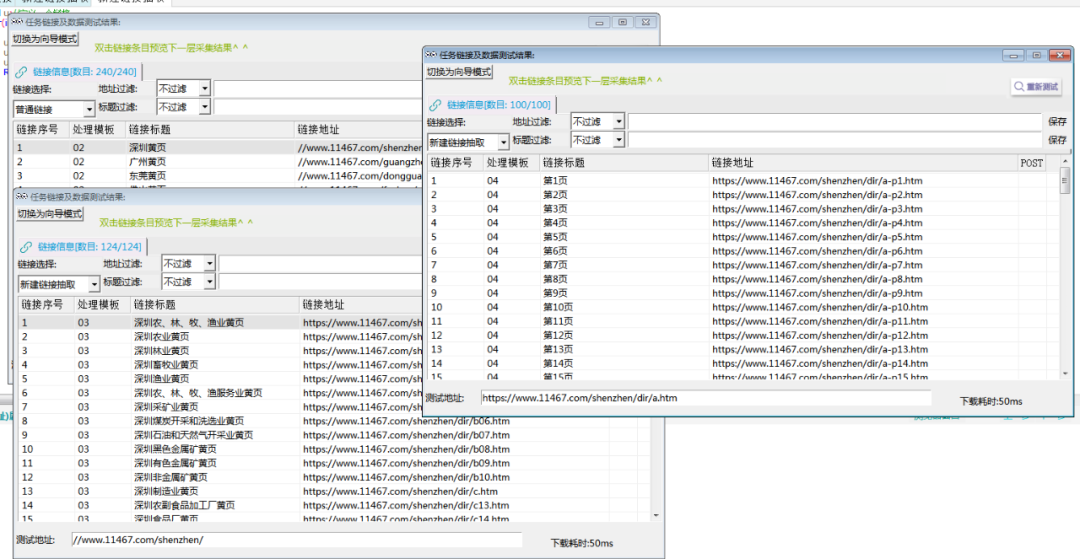Close the 240/240 link window
The image size is (1080, 559).
tap(645, 22)
